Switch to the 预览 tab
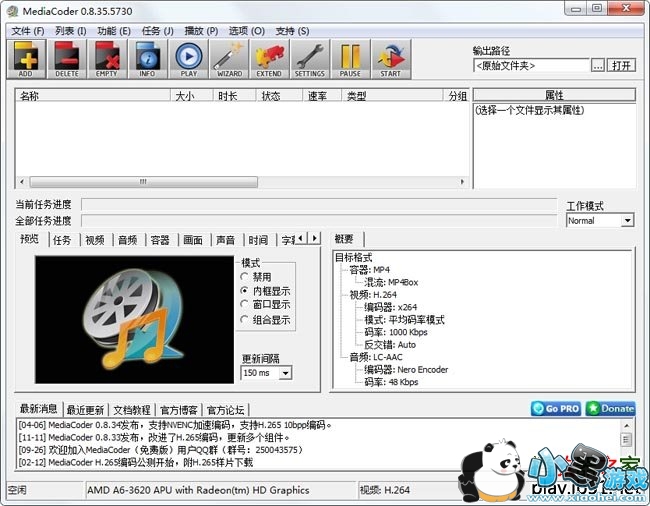The width and height of the screenshot is (650, 506). (x=30, y=239)
